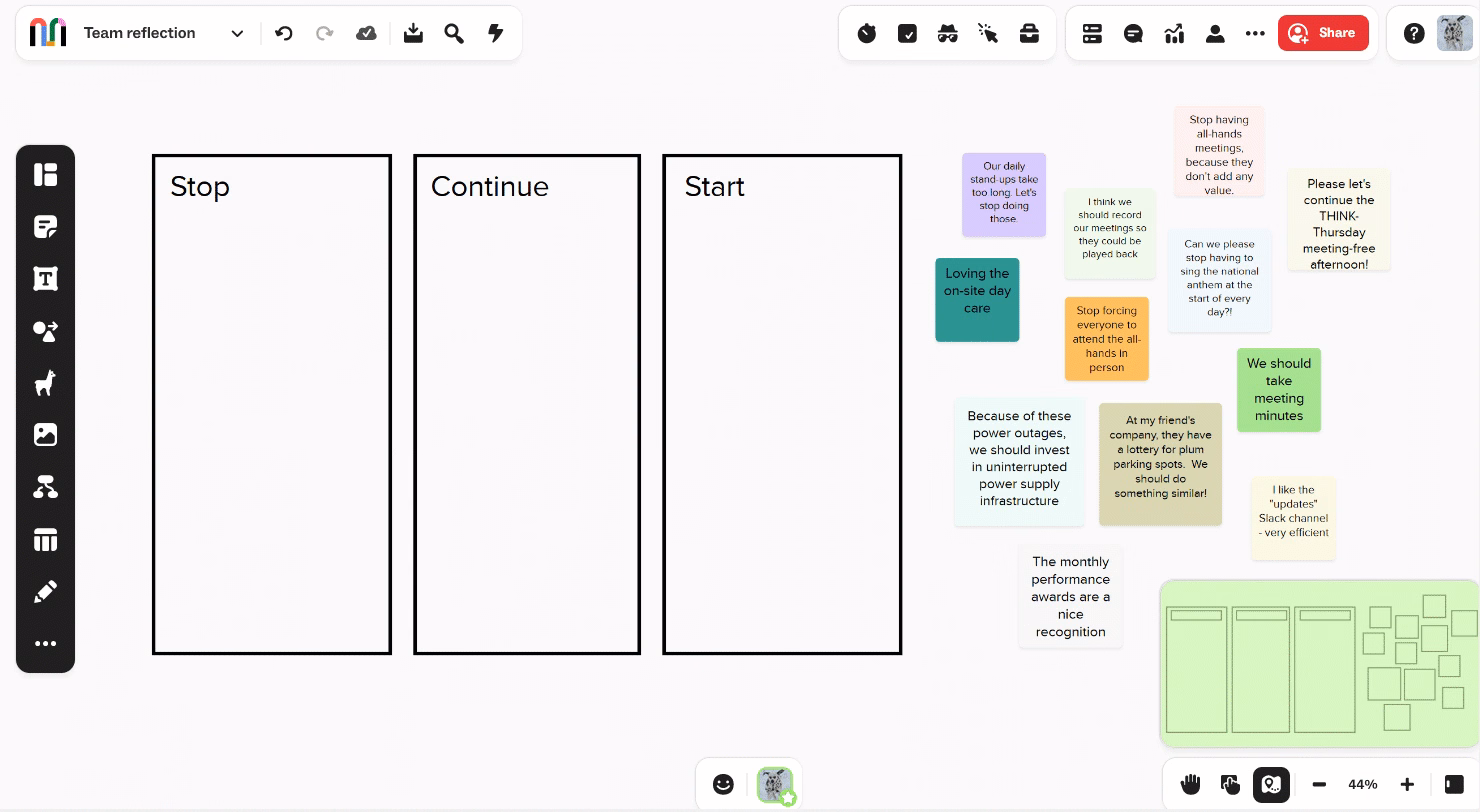Toggle hand move mode at bottom right
1480x812 pixels.
pyautogui.click(x=1190, y=784)
